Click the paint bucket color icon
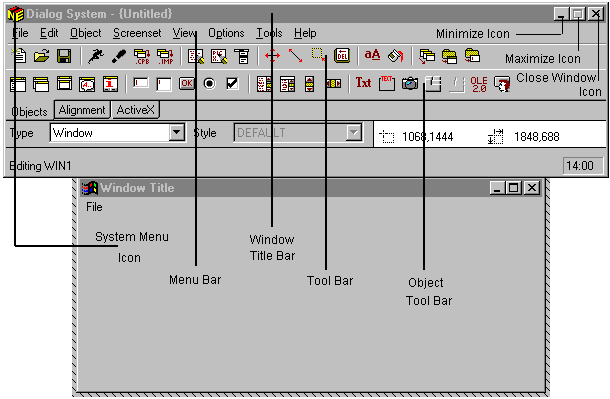610x399 pixels. pyautogui.click(x=396, y=56)
